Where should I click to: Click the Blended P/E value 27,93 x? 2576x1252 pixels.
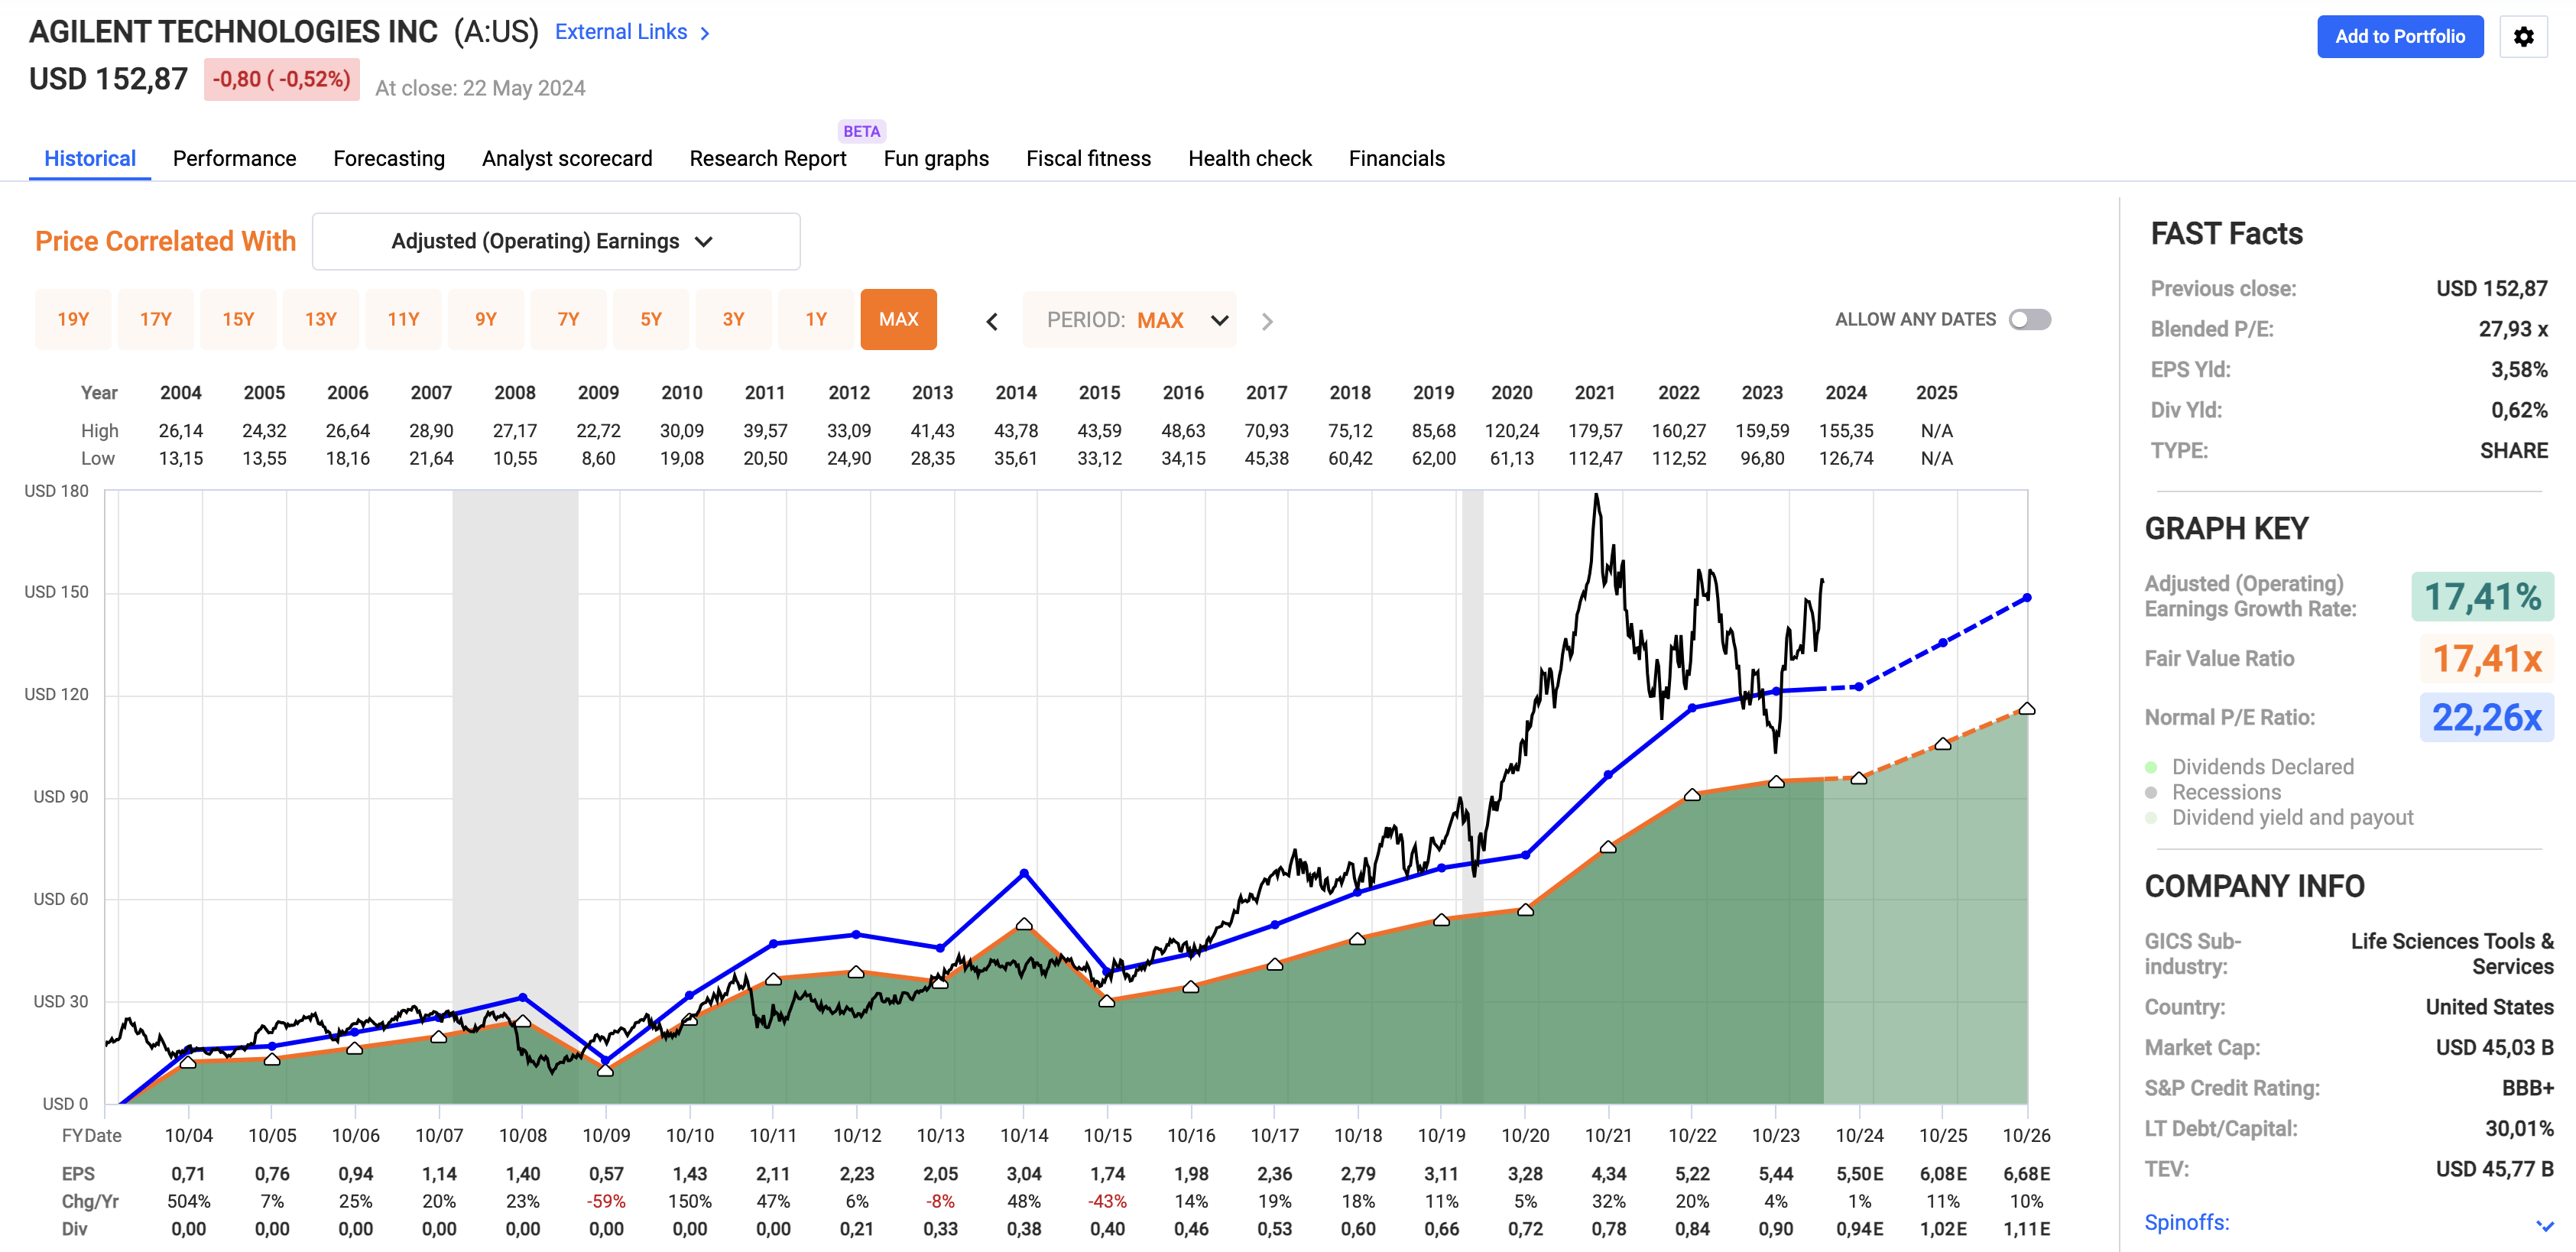coord(2512,329)
